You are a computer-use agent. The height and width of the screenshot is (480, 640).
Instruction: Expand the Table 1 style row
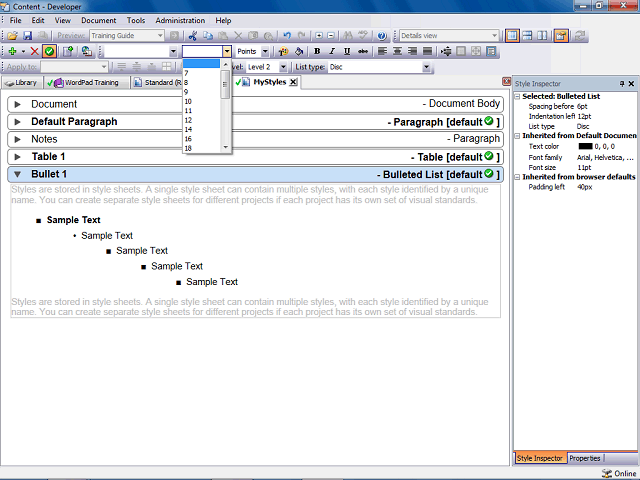coord(18,157)
